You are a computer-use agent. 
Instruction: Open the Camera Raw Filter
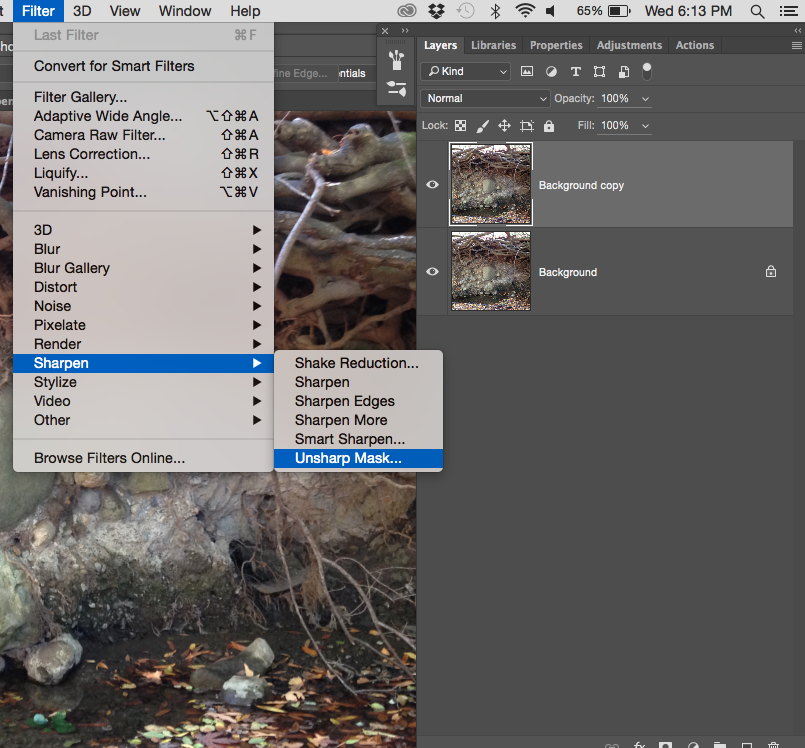143,135
